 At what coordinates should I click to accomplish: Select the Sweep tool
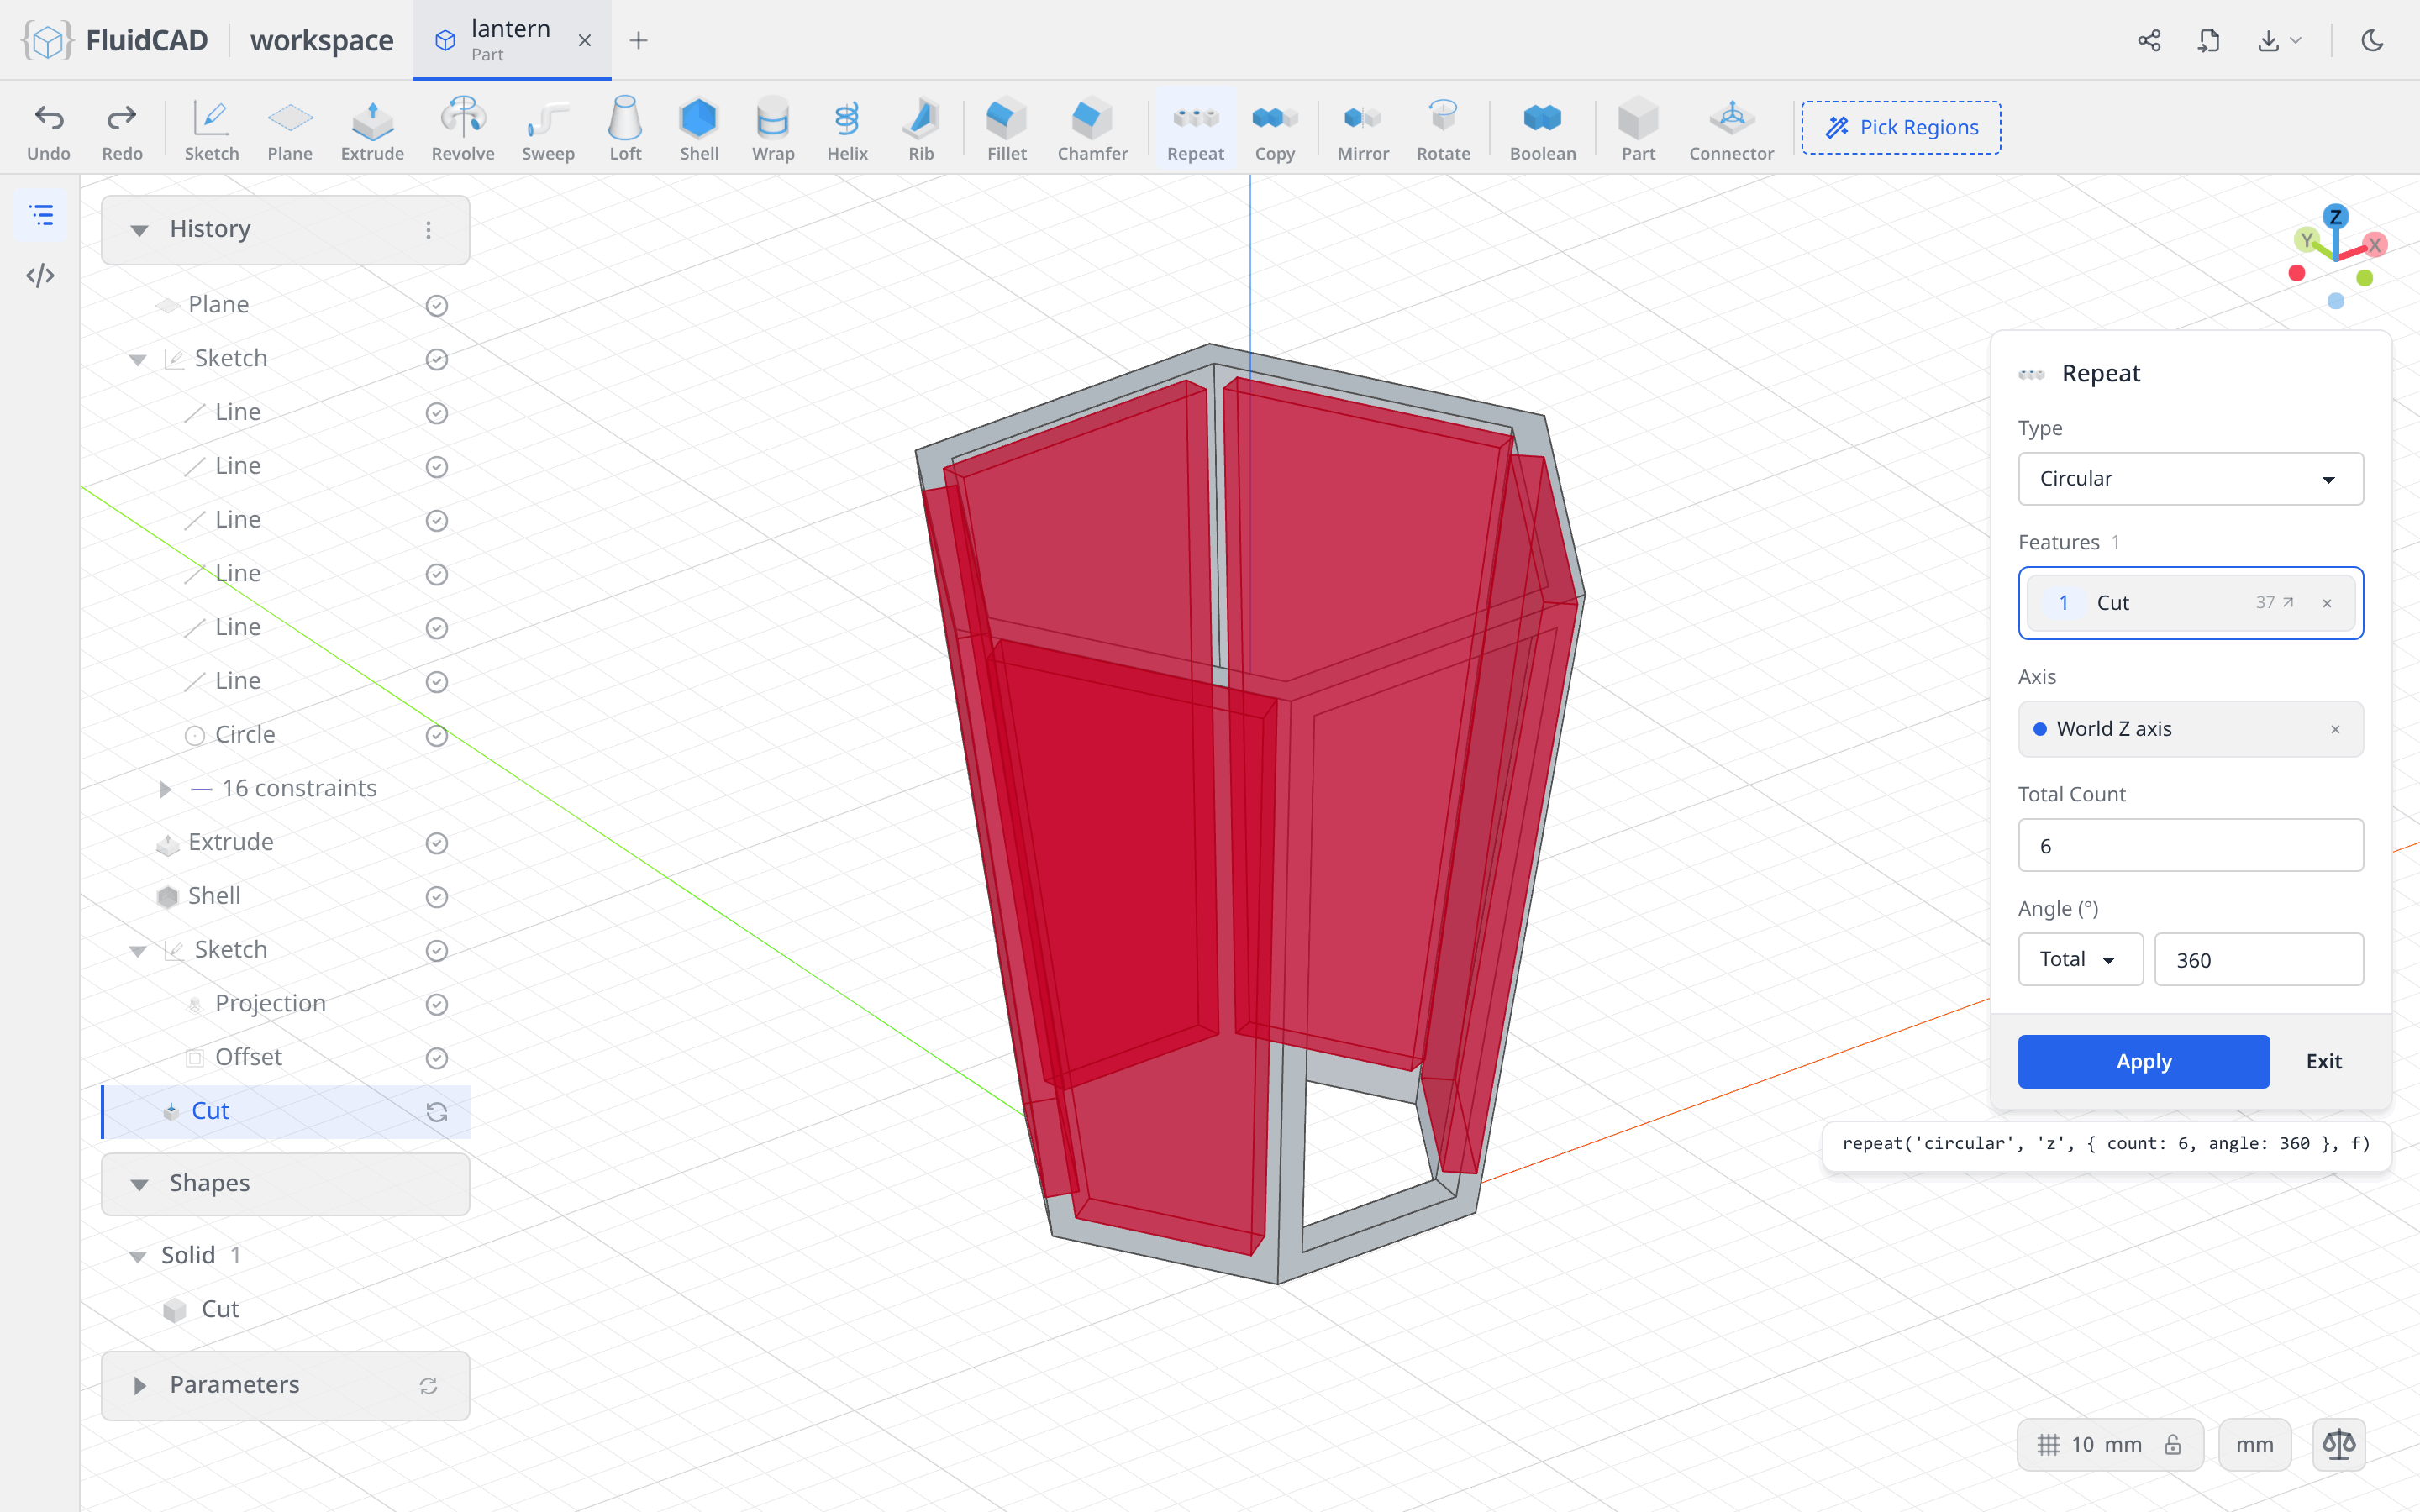coord(548,129)
